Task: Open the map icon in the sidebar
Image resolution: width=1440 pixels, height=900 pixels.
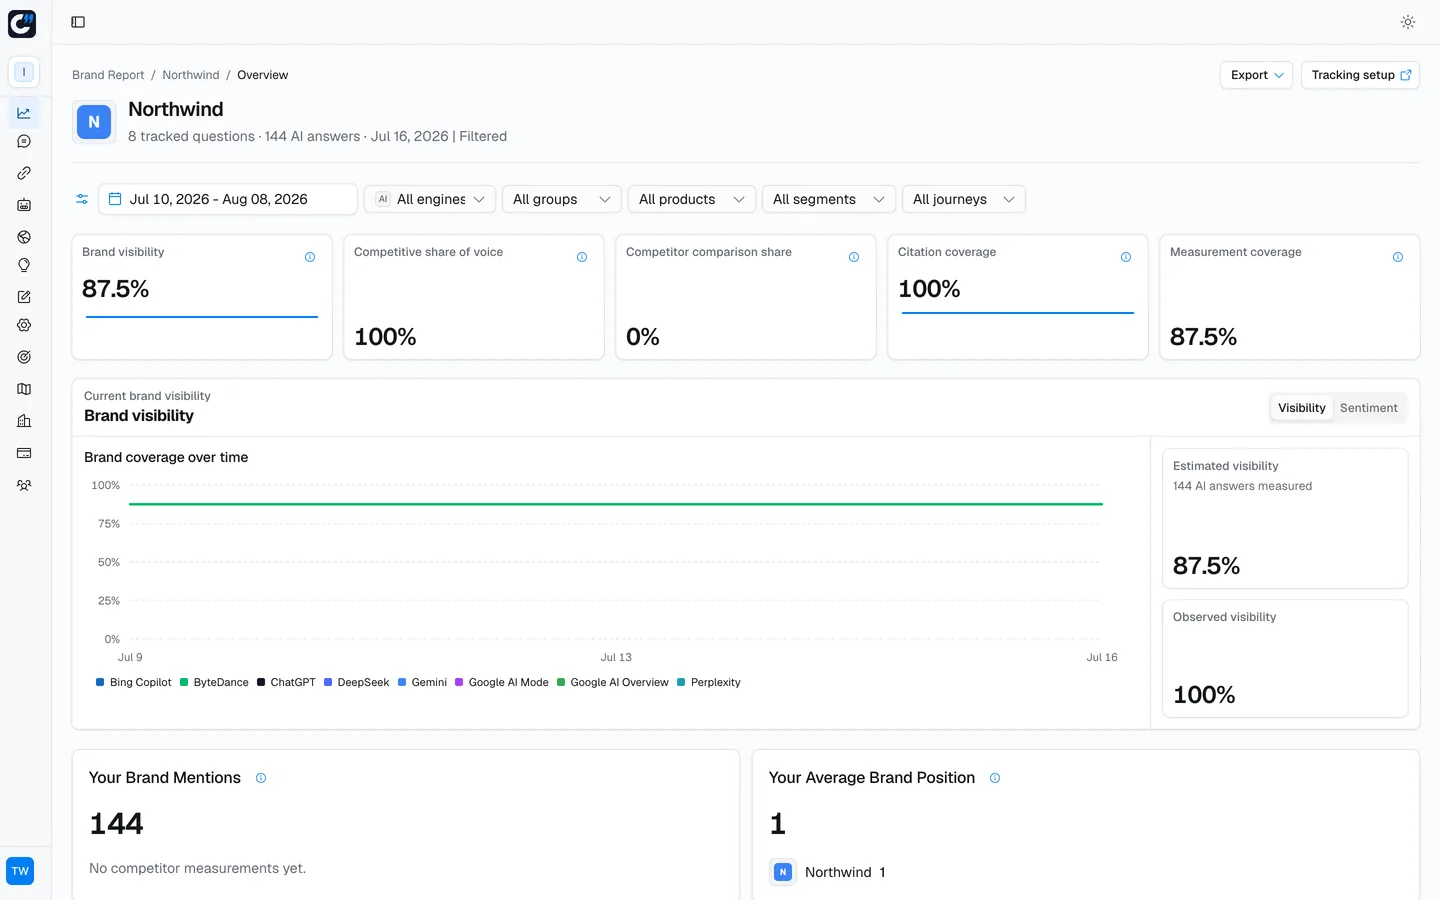Action: tap(24, 389)
